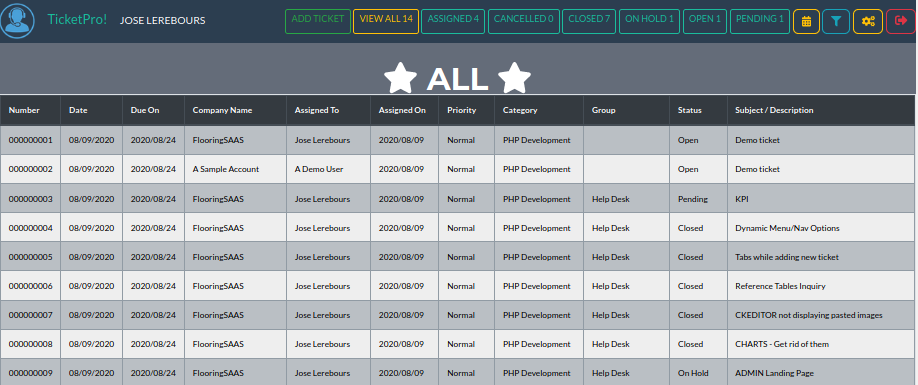Click Help Desk group in KPI row
This screenshot has width=918, height=385.
pyautogui.click(x=611, y=199)
